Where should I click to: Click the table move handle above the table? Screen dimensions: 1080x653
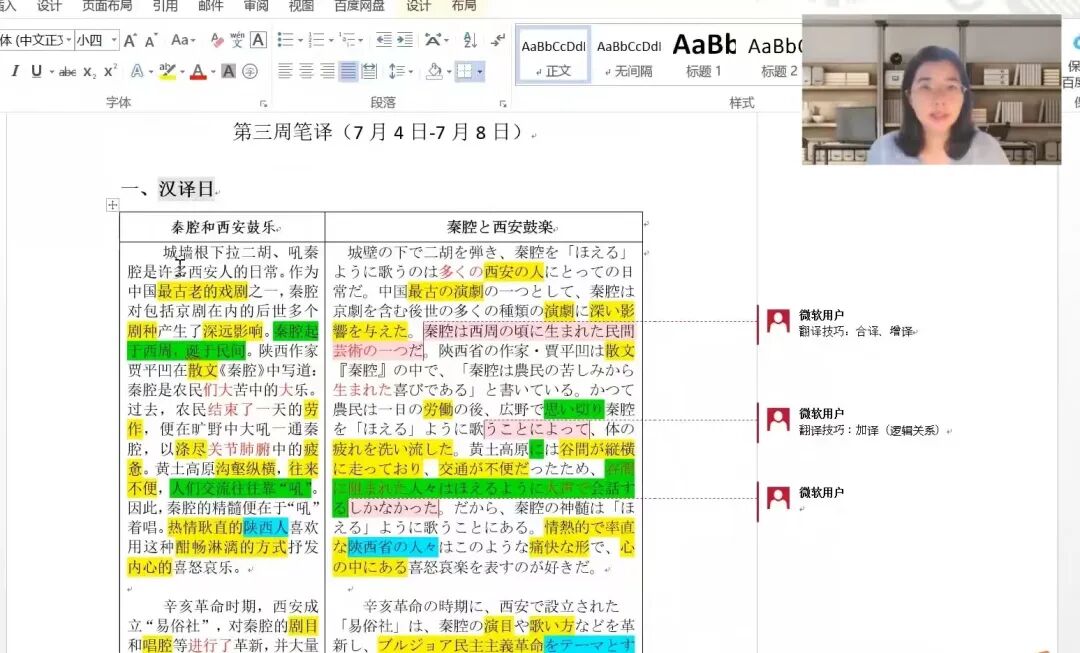tap(112, 205)
